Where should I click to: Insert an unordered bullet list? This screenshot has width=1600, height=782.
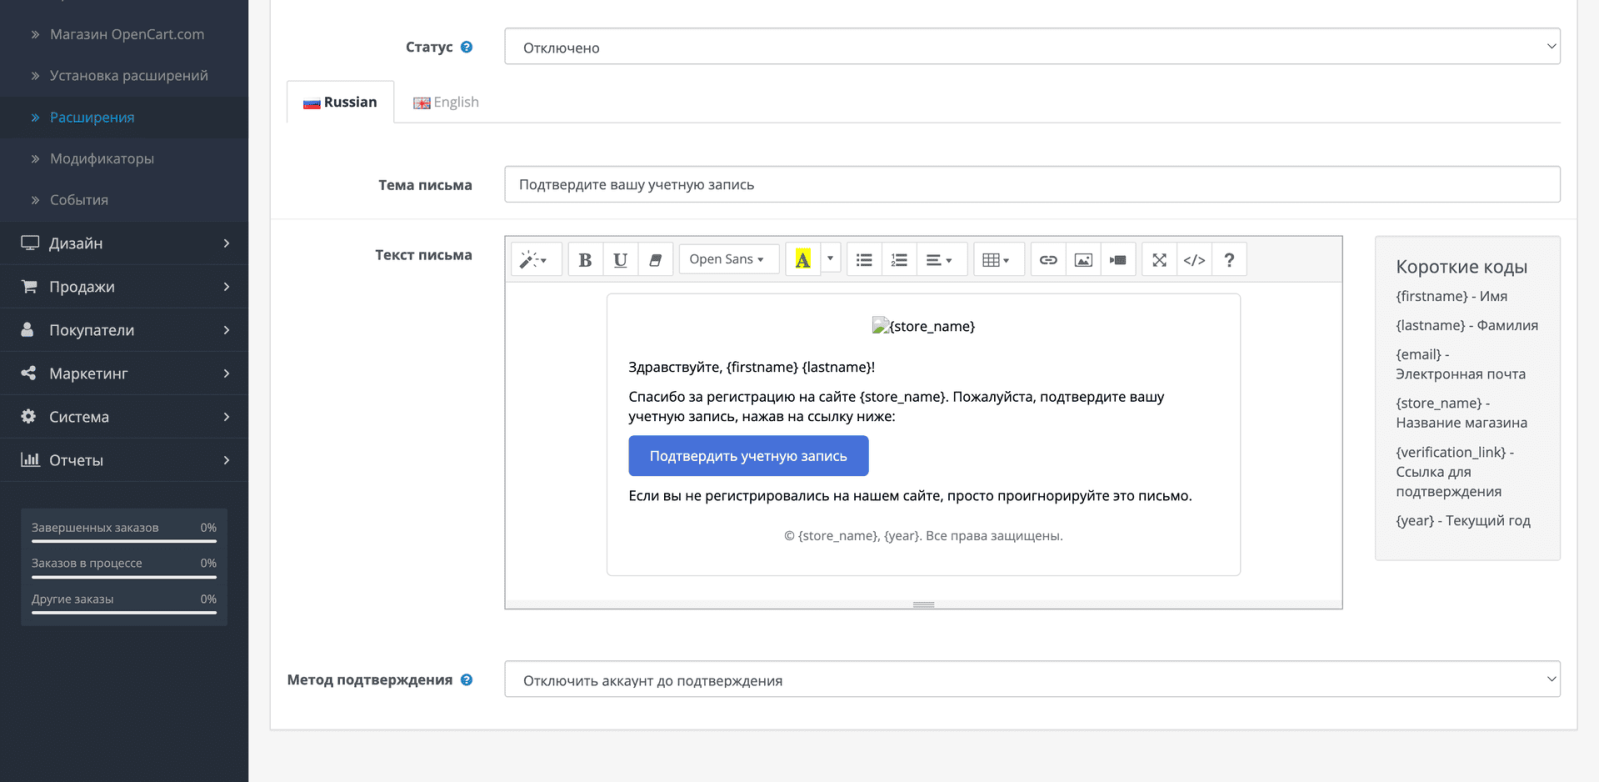864,260
